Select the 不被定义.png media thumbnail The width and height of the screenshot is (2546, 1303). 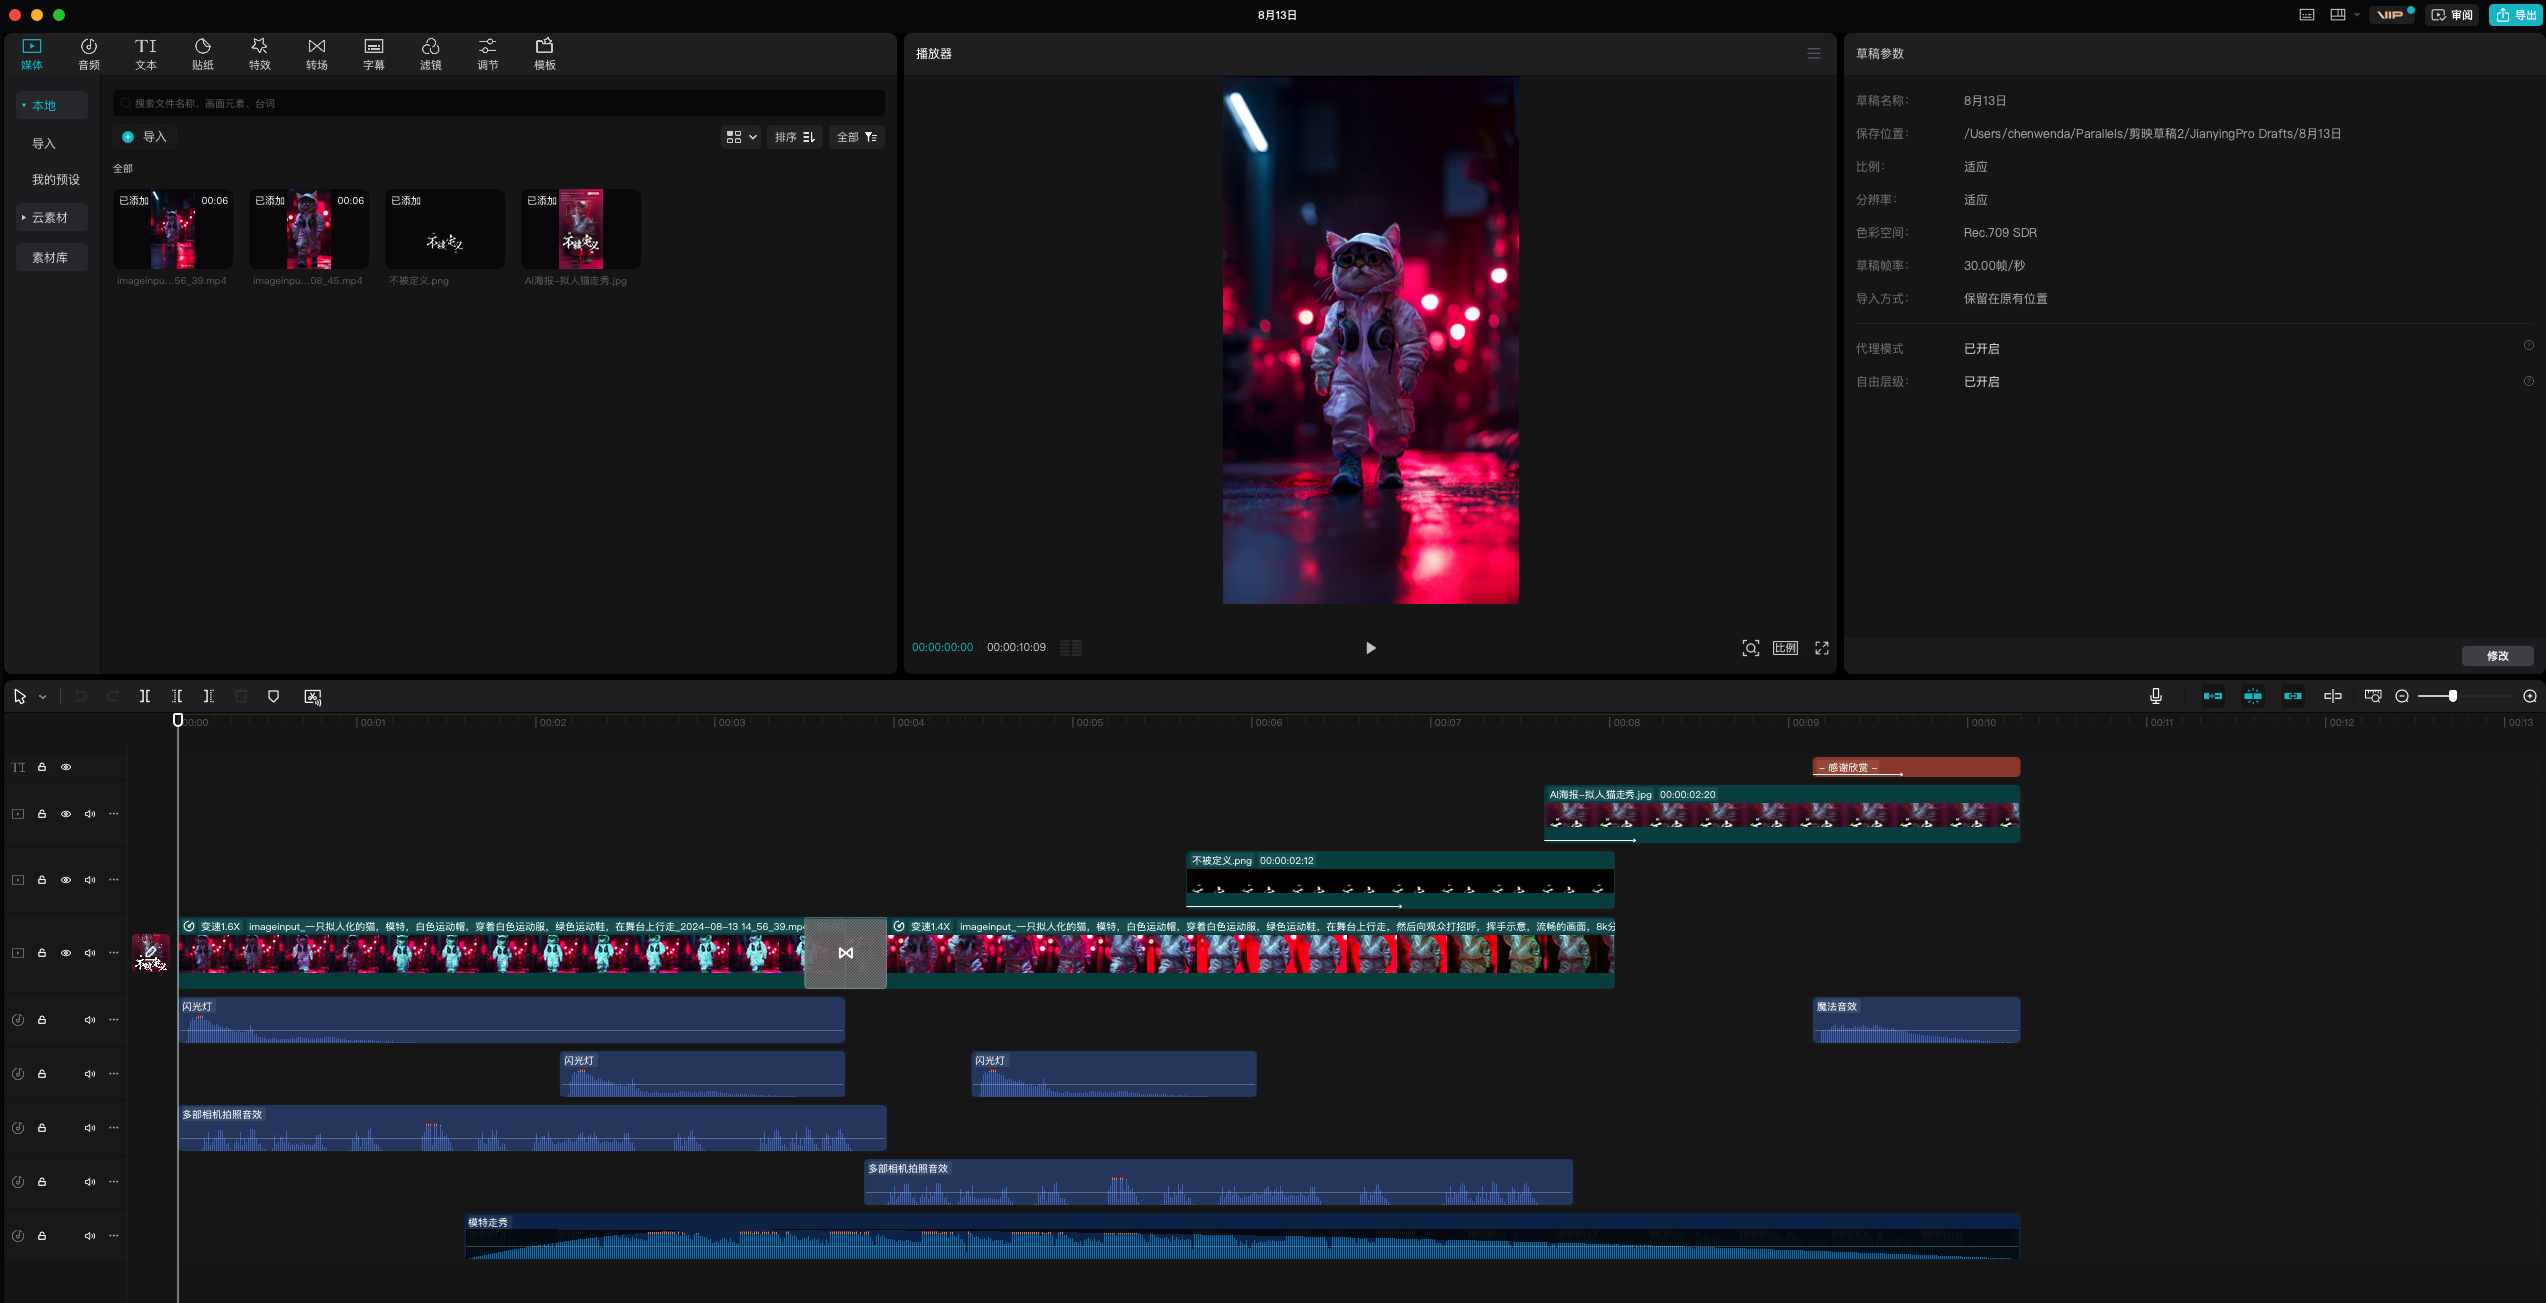pyautogui.click(x=445, y=230)
